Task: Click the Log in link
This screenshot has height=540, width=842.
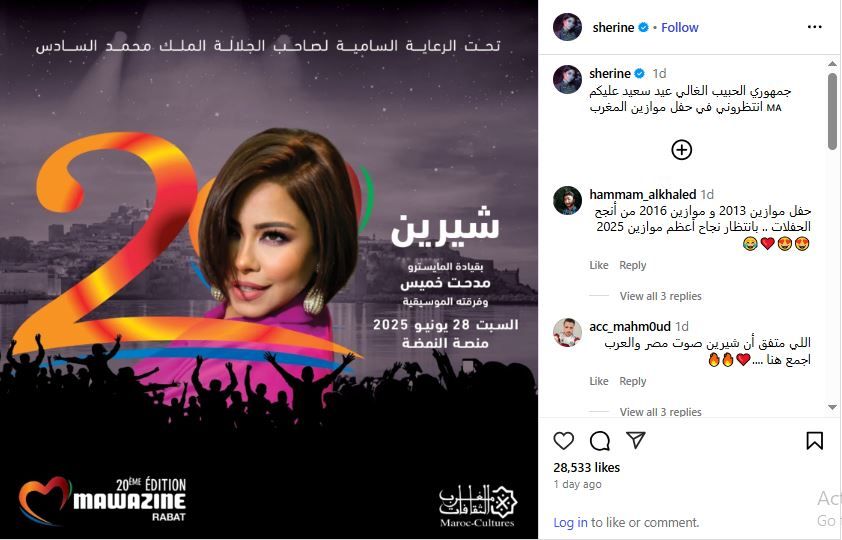Action: tap(570, 522)
